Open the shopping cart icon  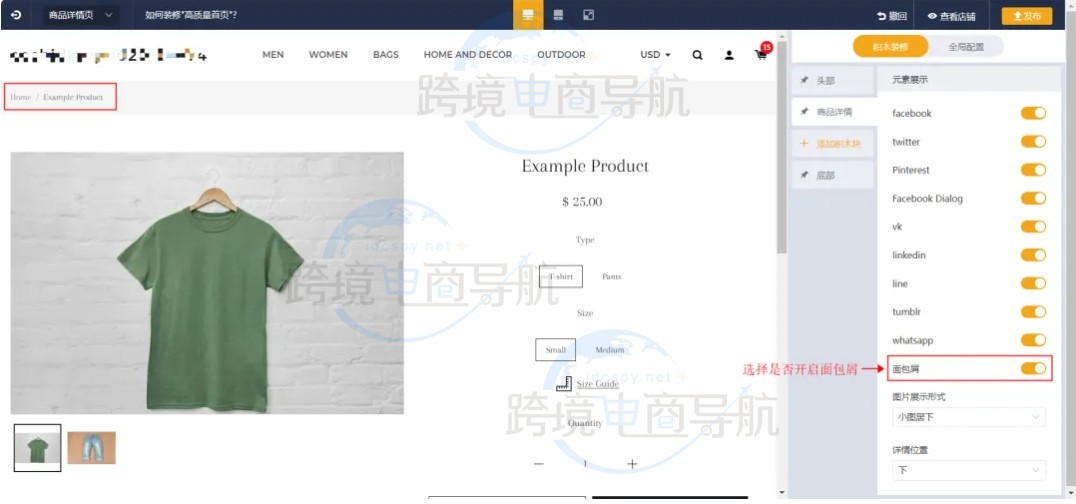[x=760, y=55]
